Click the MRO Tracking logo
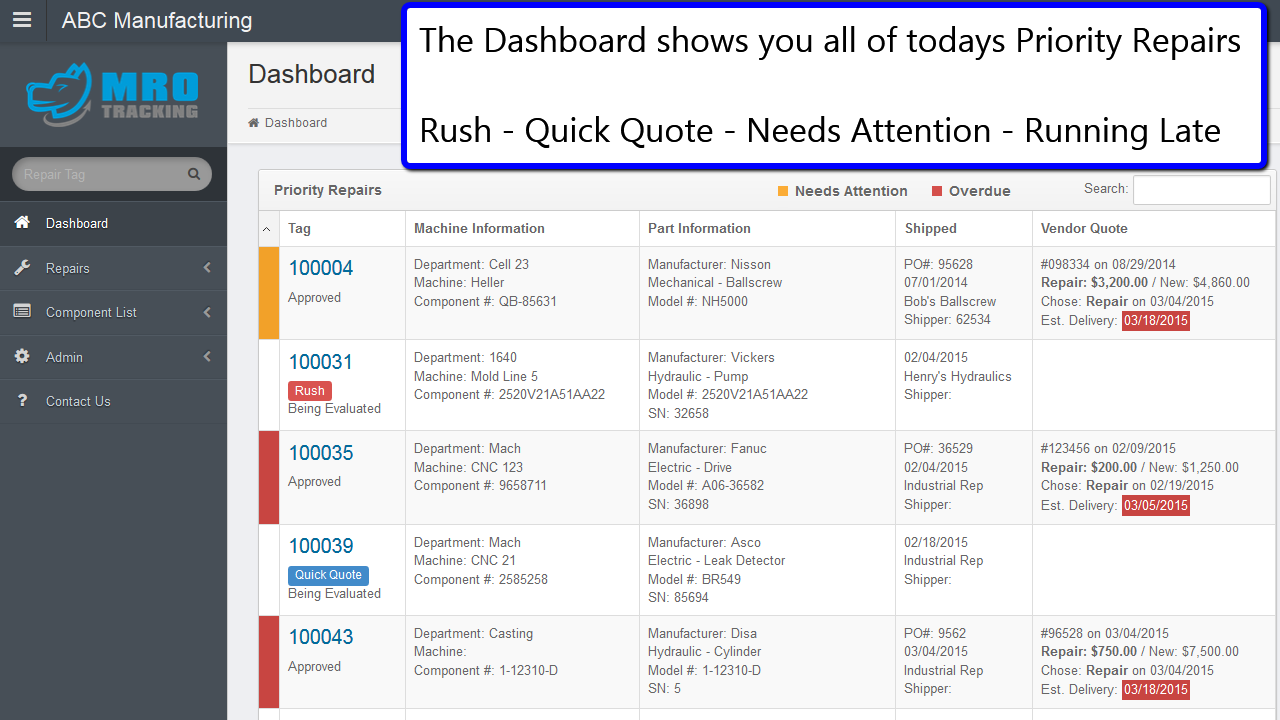This screenshot has height=720, width=1280. 112,96
